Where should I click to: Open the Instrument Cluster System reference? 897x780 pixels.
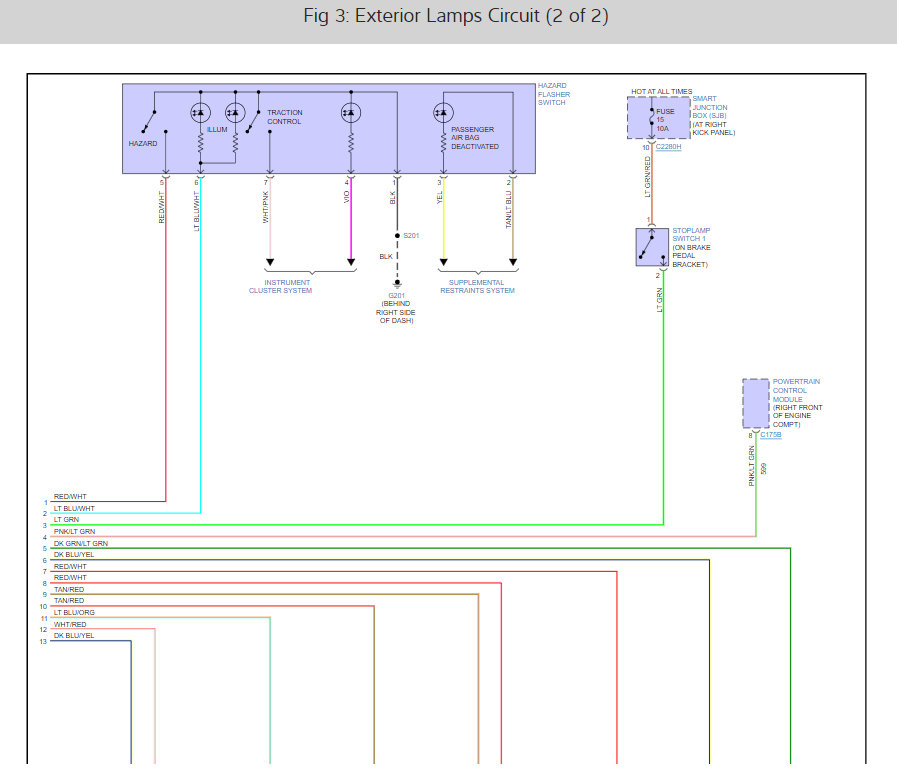click(x=280, y=287)
